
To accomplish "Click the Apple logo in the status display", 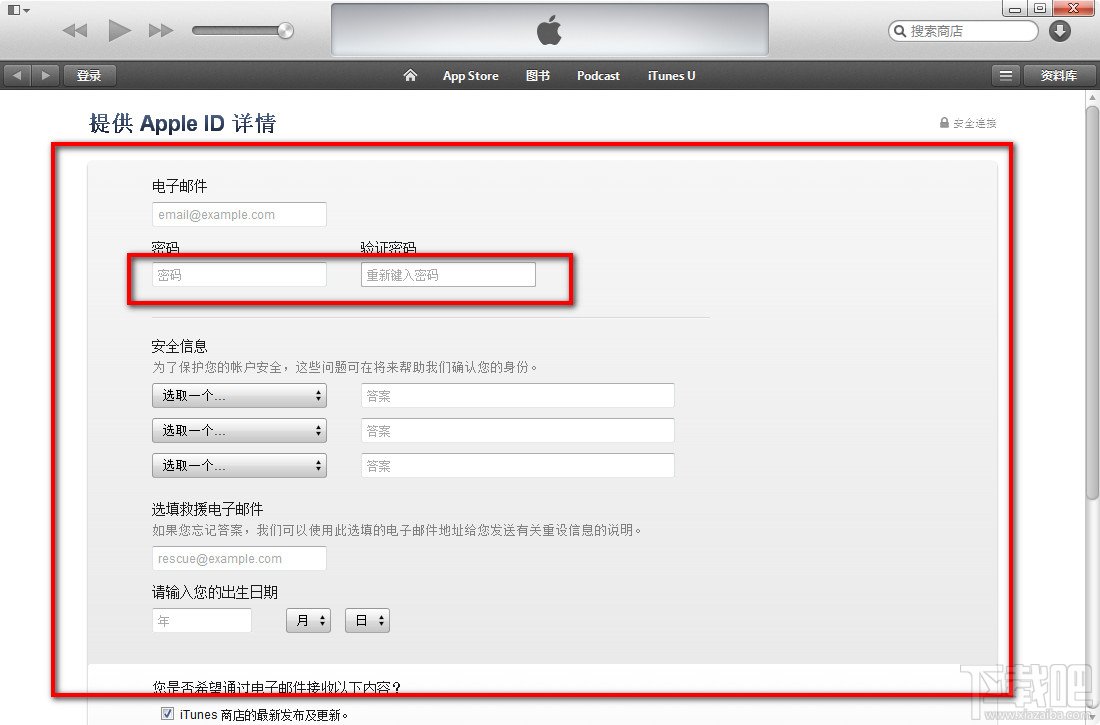I will 549,31.
